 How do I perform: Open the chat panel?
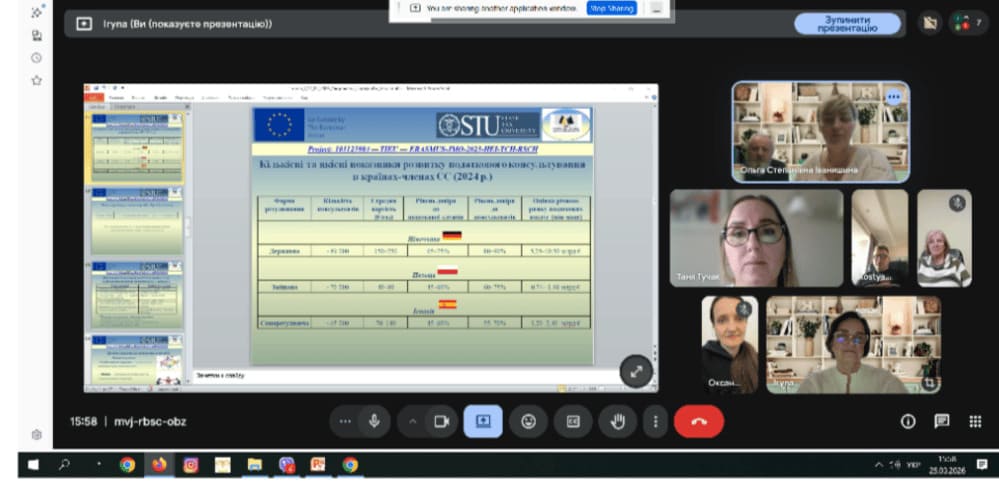pyautogui.click(x=941, y=422)
